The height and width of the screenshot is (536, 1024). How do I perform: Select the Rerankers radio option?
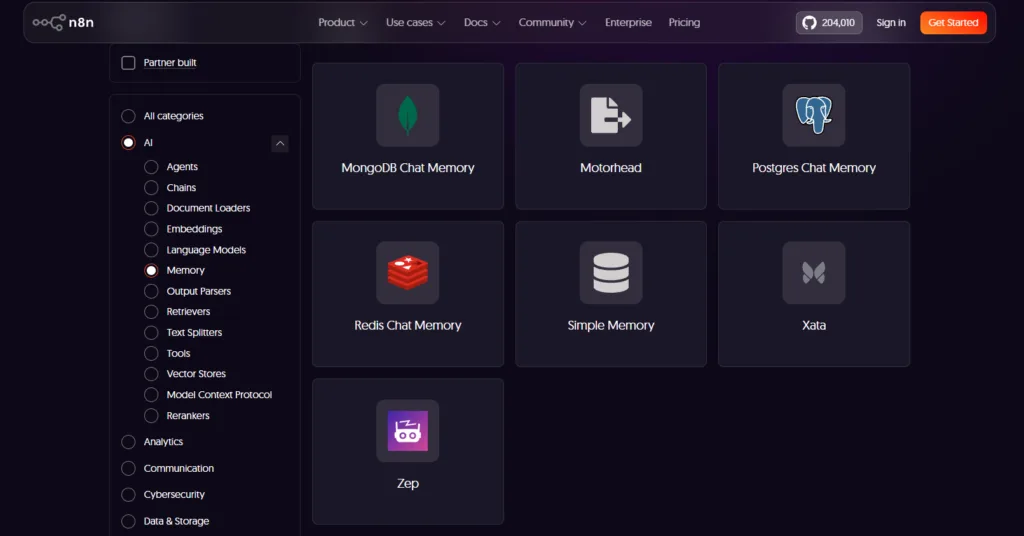click(x=151, y=416)
